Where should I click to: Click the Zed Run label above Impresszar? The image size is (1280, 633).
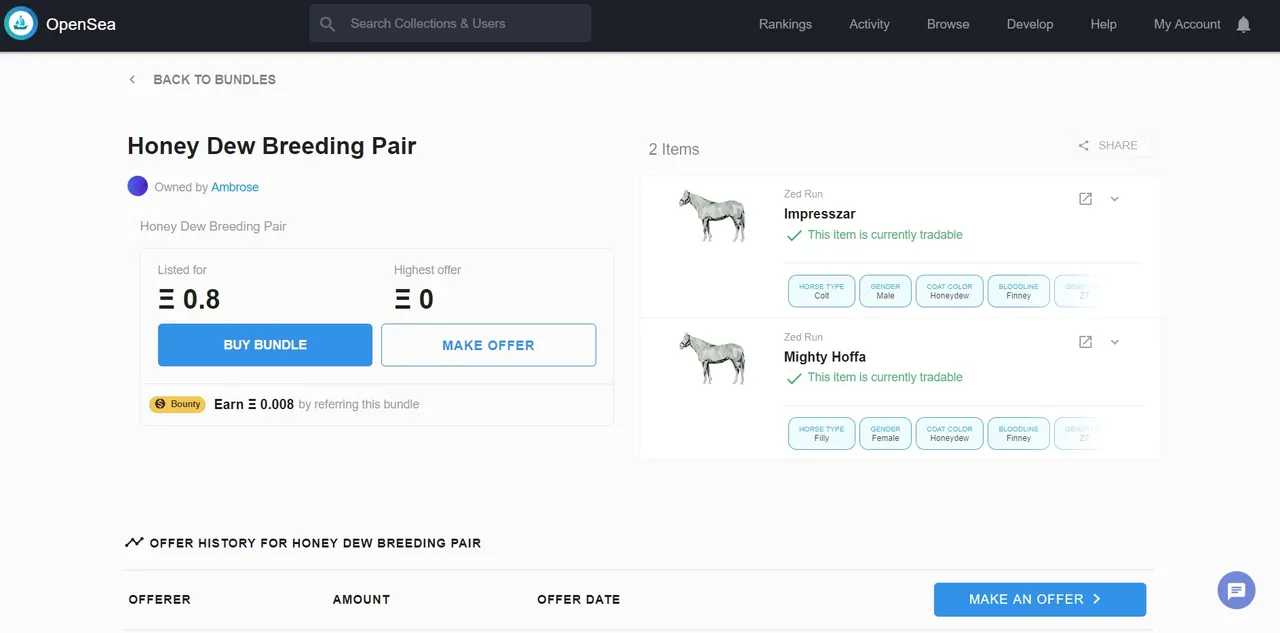803,194
